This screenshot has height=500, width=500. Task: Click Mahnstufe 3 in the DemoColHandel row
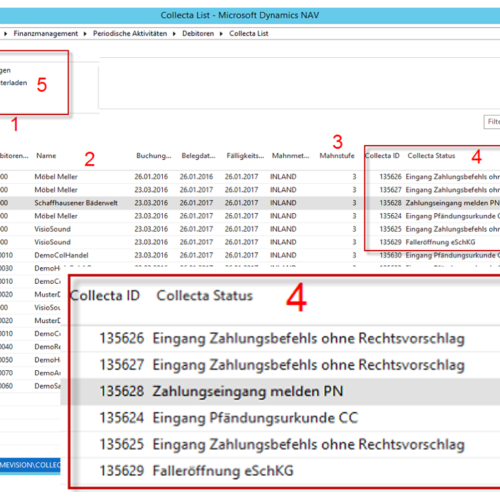pyautogui.click(x=354, y=255)
